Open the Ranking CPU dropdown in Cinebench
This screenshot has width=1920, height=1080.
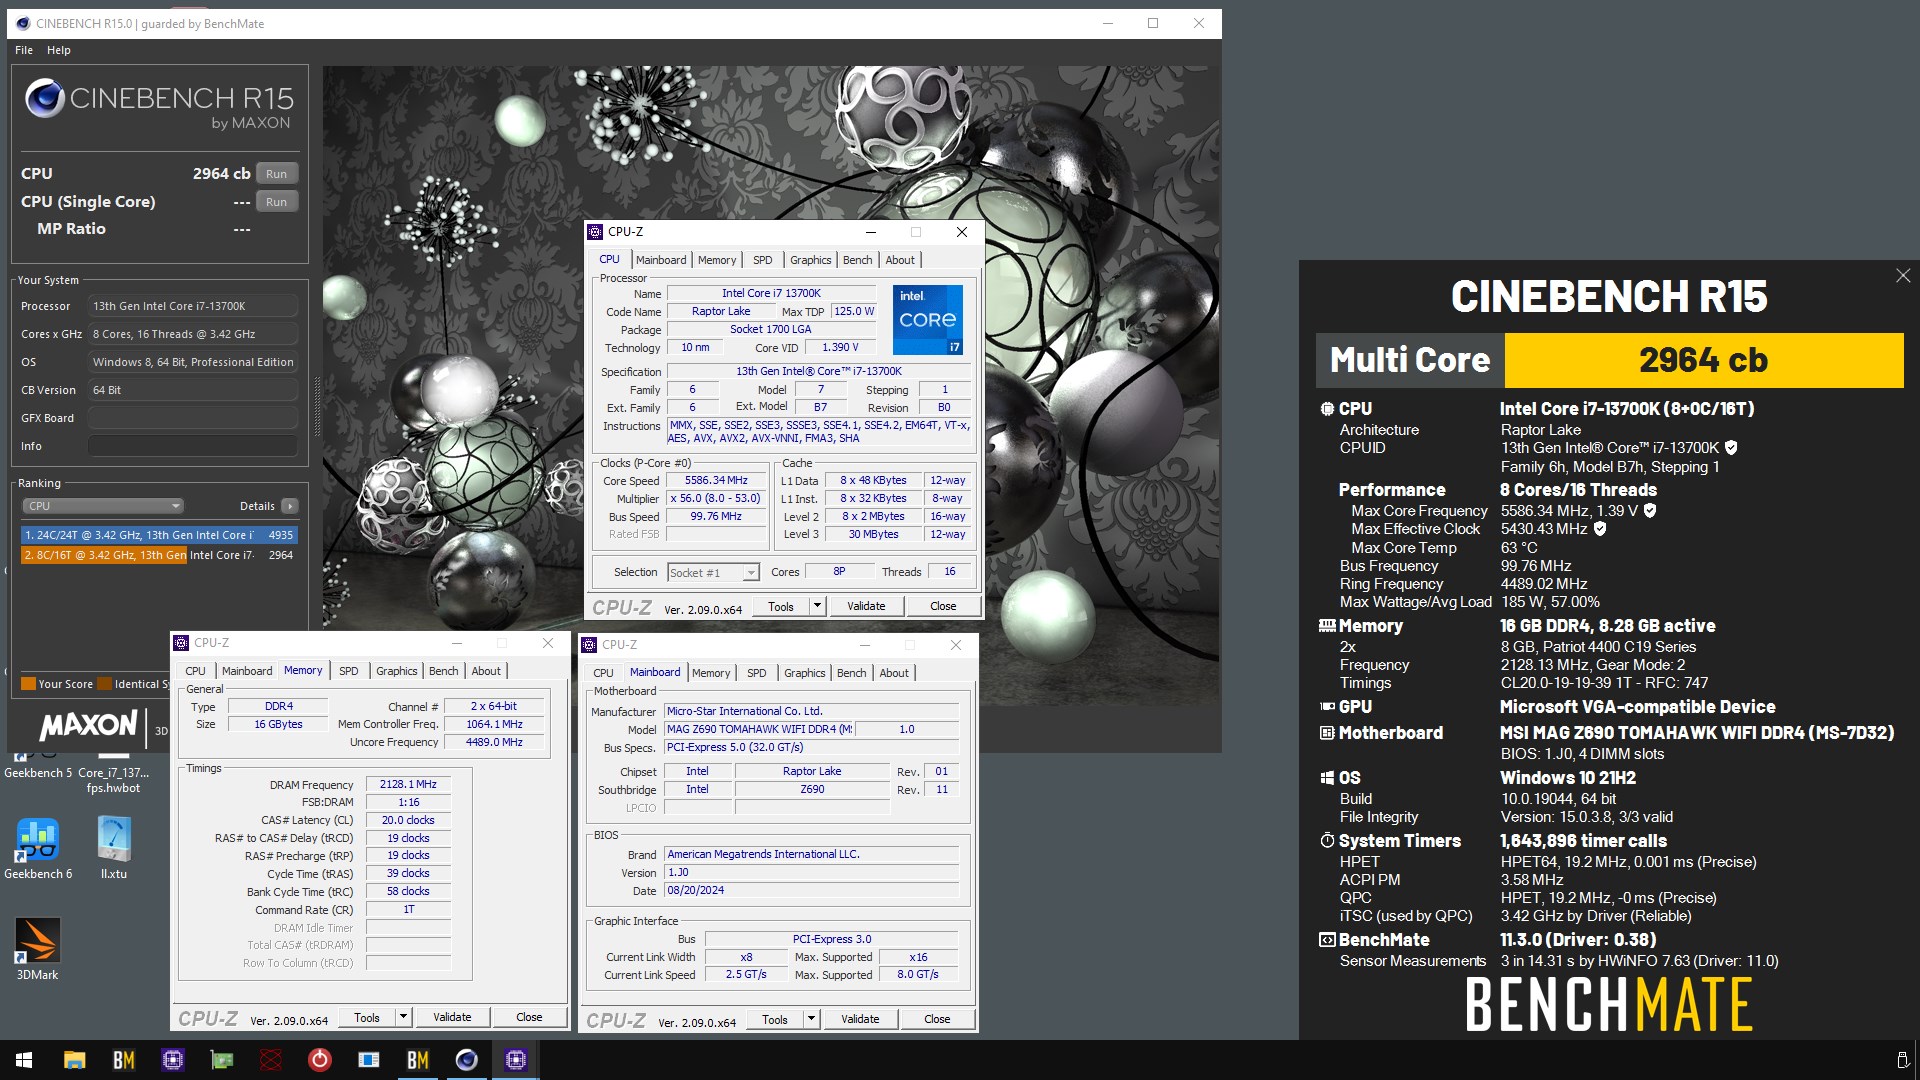point(103,506)
